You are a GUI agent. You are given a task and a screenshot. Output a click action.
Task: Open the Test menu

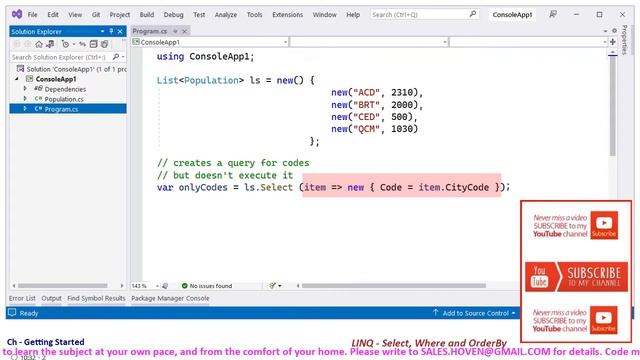click(199, 14)
